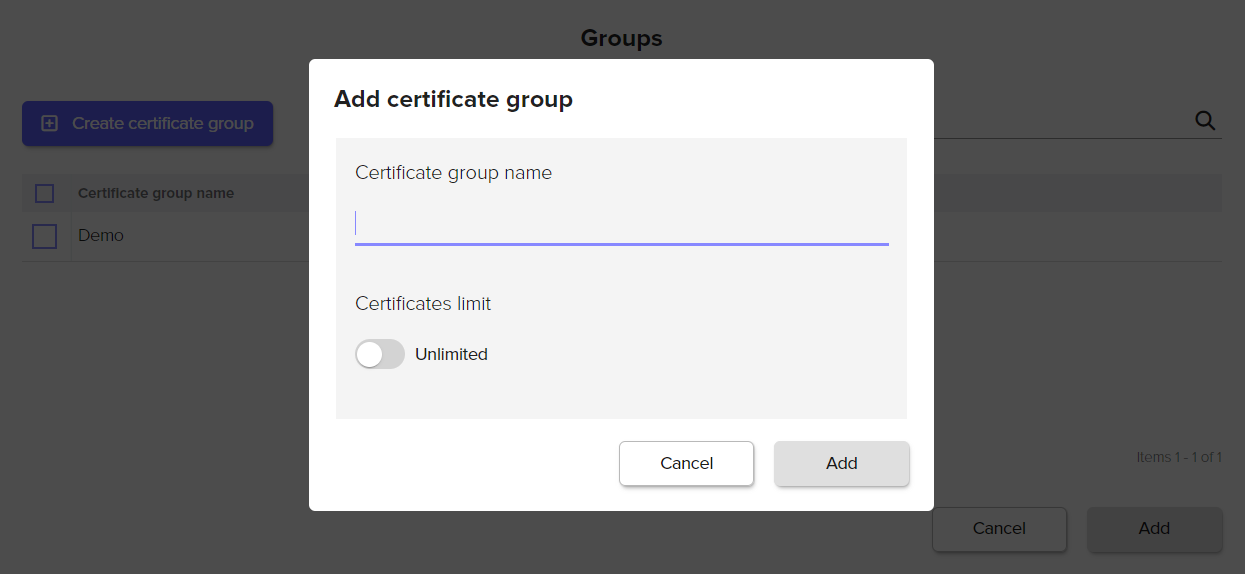Click the magnifier search icon
Image resolution: width=1245 pixels, height=574 pixels.
pos(1205,121)
